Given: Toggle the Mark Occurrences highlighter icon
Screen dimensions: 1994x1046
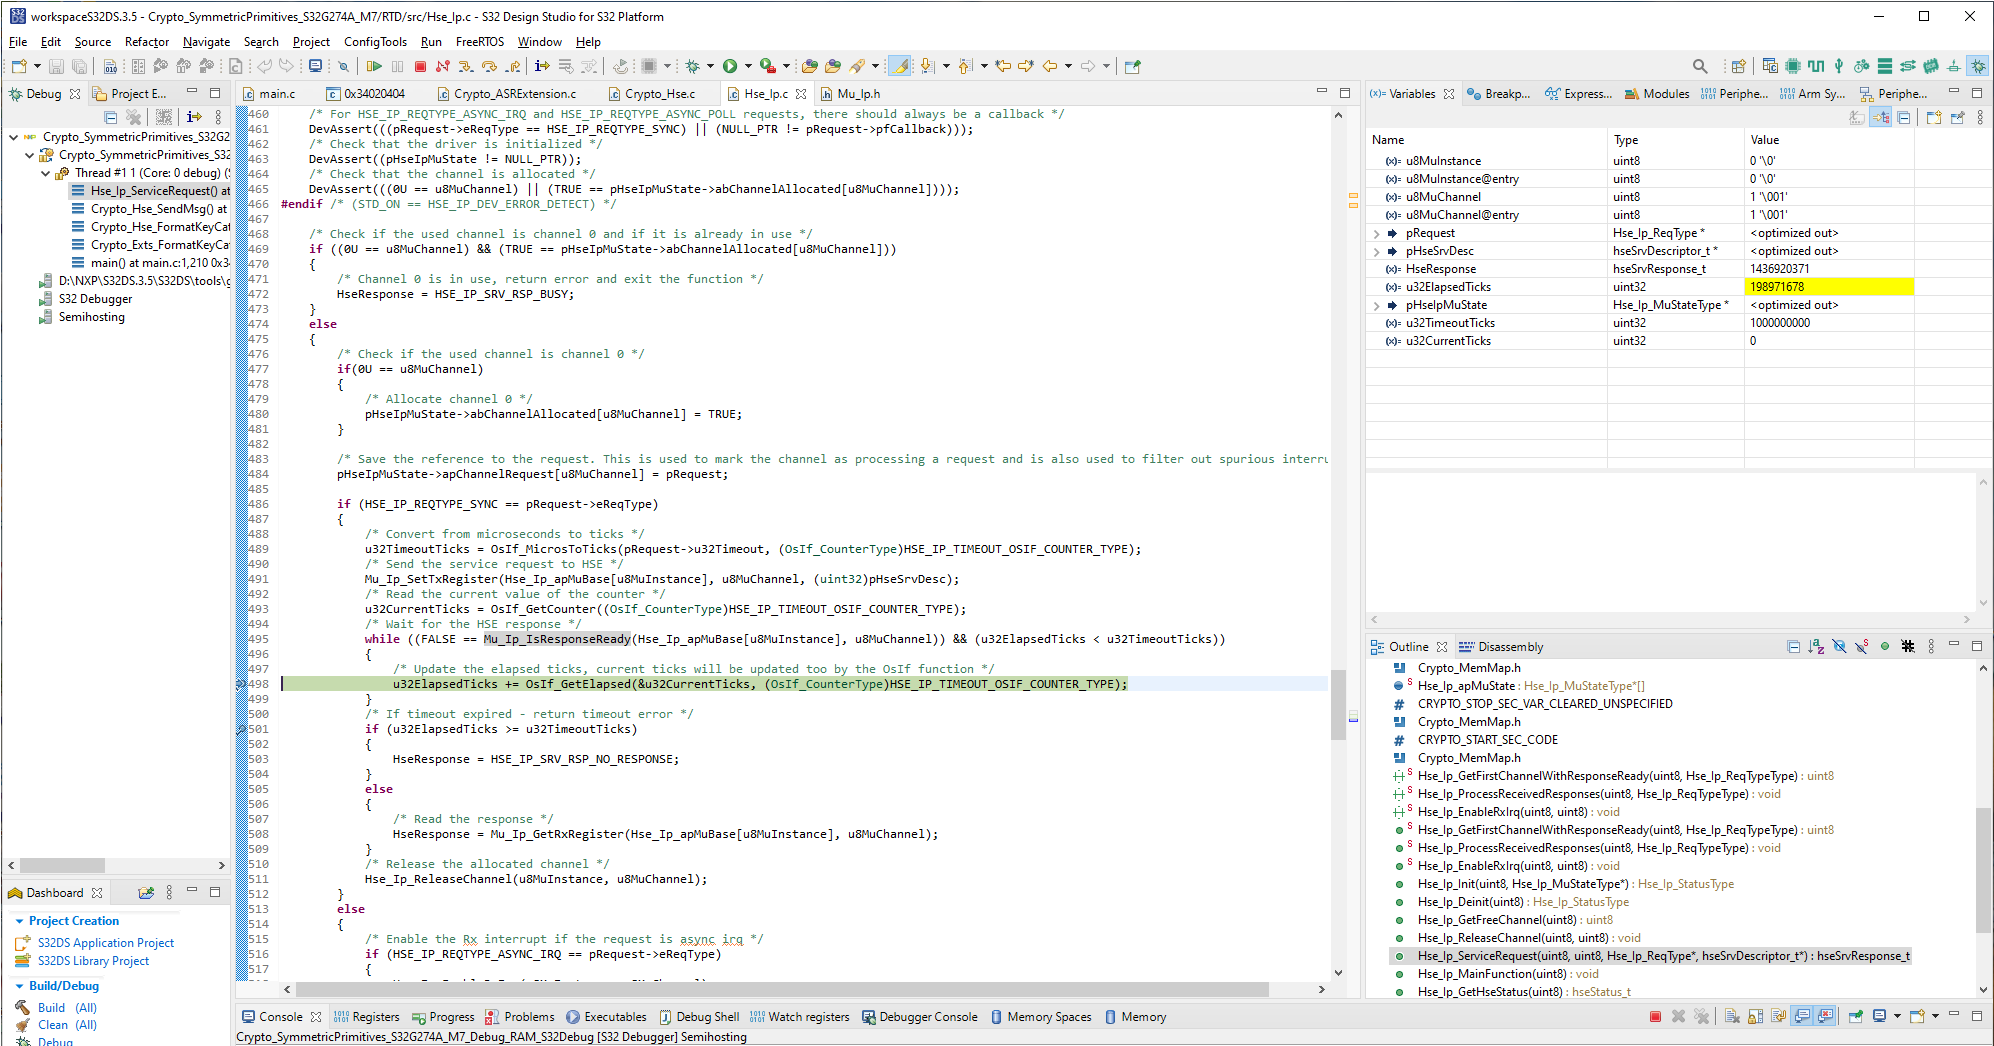Looking at the screenshot, I should pos(899,66).
